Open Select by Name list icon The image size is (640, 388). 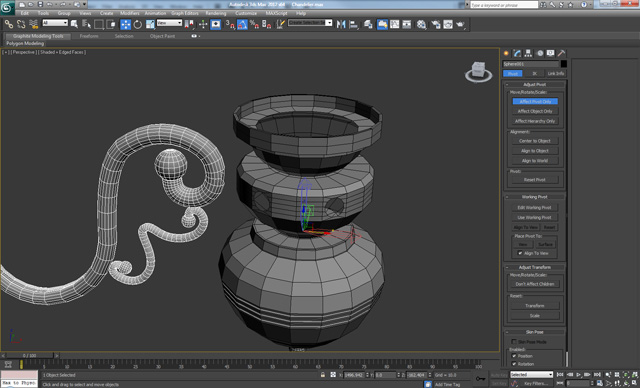click(x=86, y=24)
